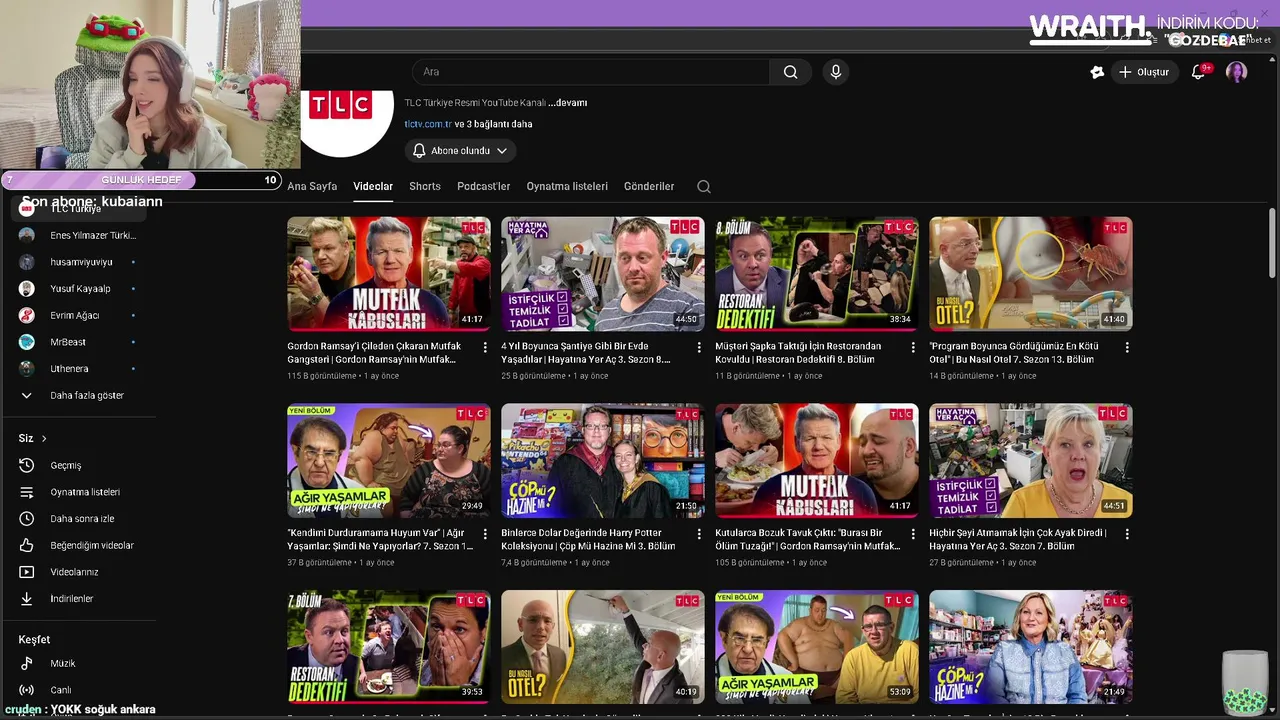Play Ağır Yaşamlar 29:49 thumbnail
Image resolution: width=1280 pixels, height=720 pixels.
389,461
